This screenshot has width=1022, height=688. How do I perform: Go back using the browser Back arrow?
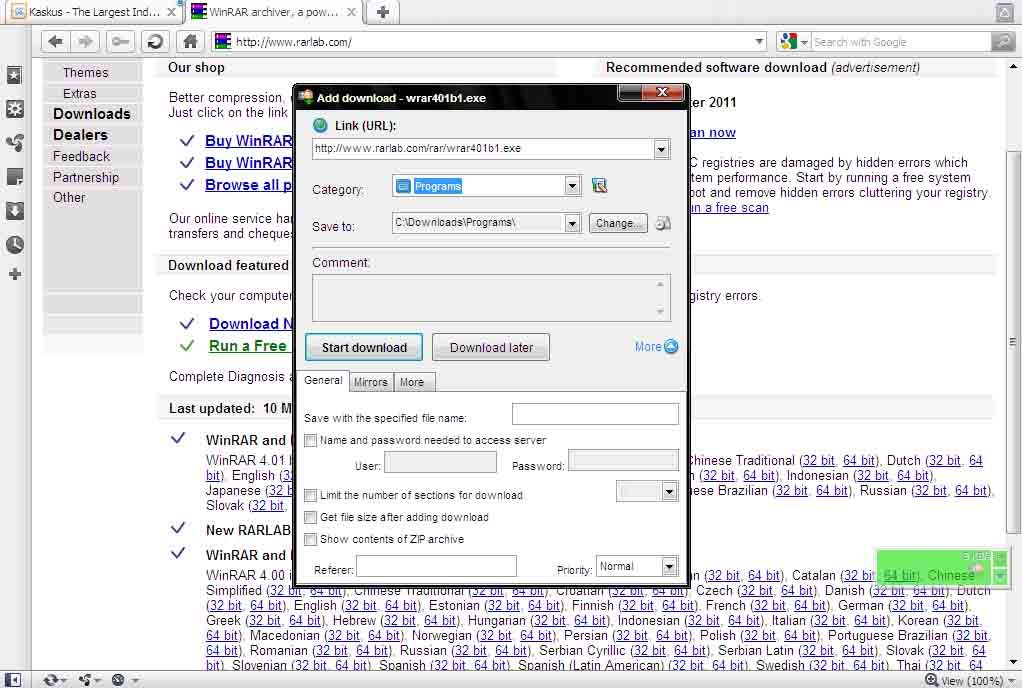pos(55,42)
